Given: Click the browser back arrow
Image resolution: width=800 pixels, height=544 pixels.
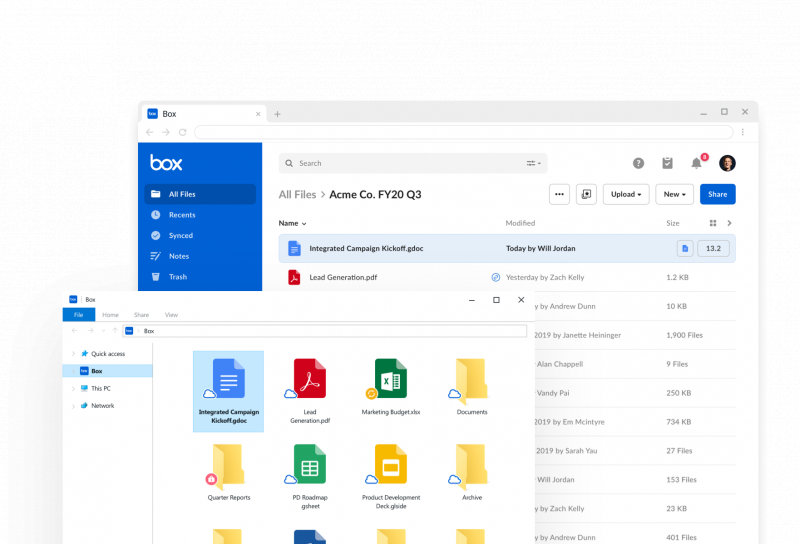Looking at the screenshot, I should (x=149, y=132).
